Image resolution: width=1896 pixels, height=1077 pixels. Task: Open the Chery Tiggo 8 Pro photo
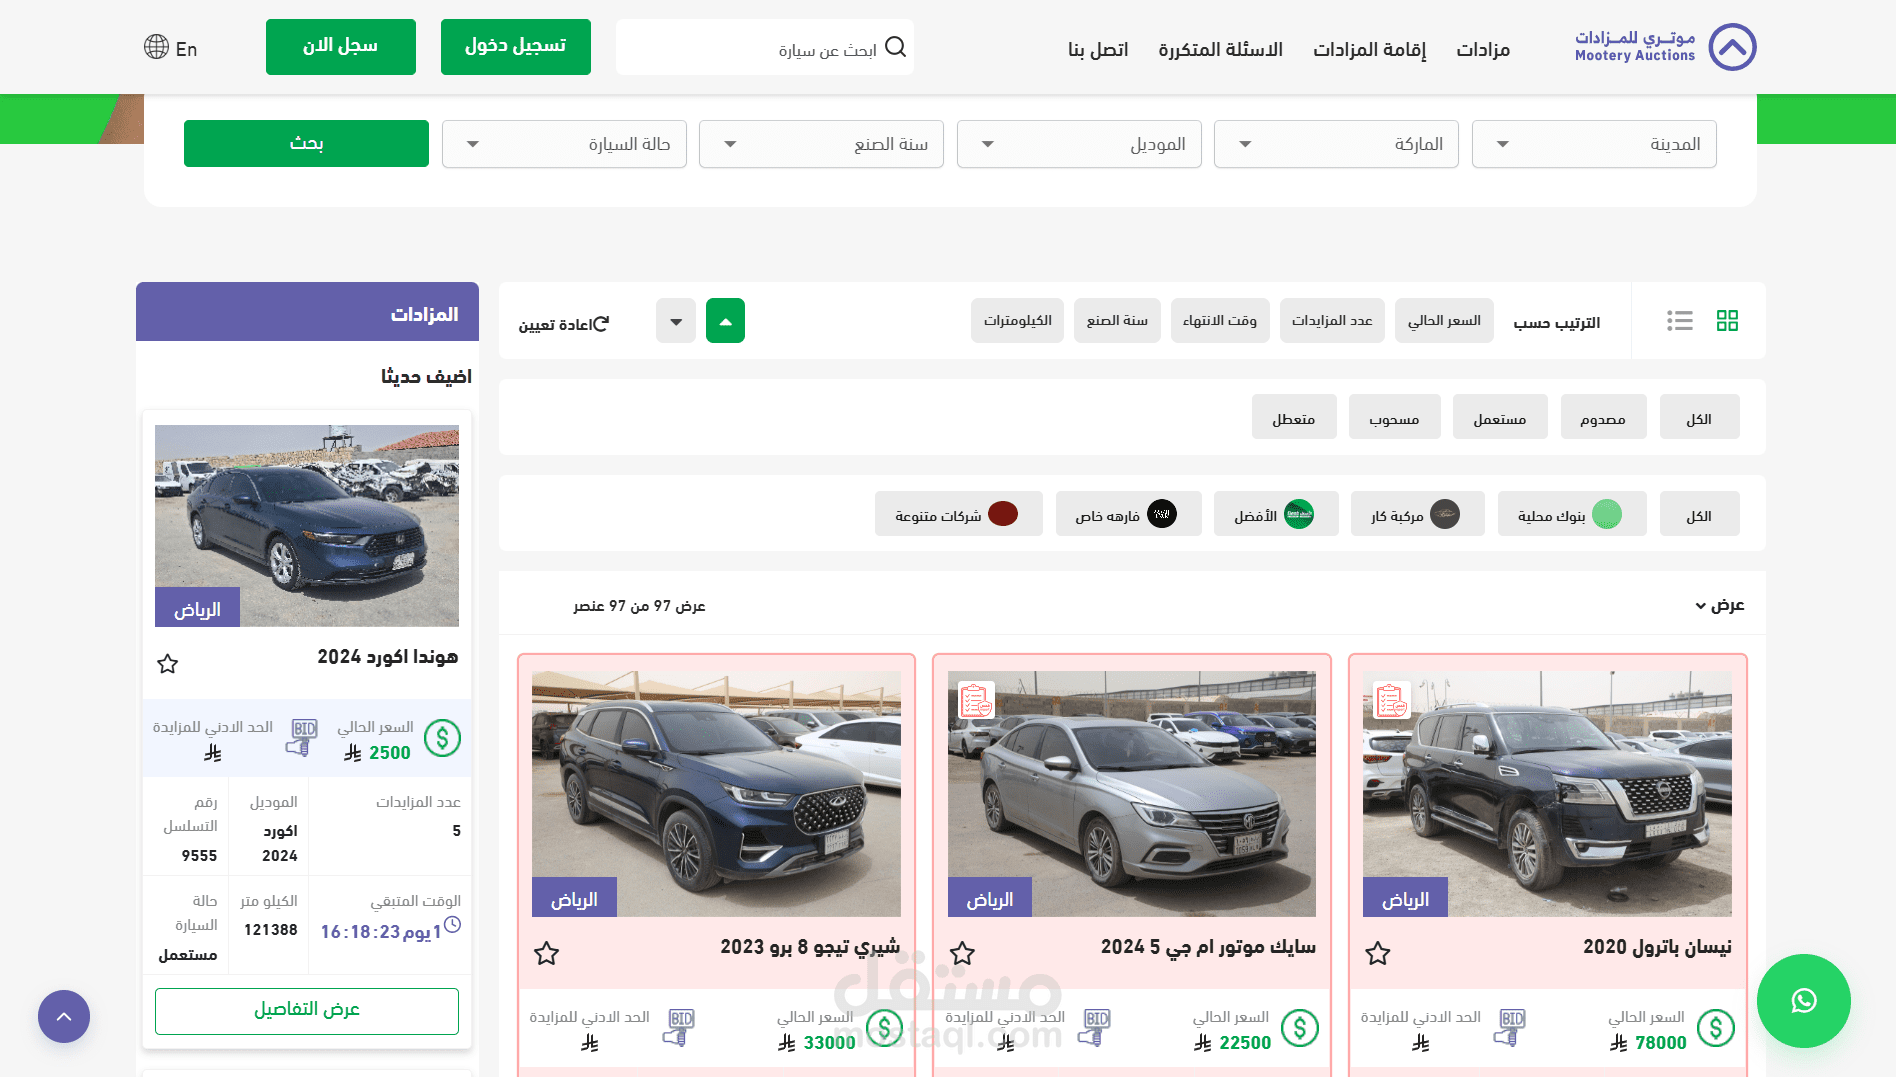click(x=716, y=794)
